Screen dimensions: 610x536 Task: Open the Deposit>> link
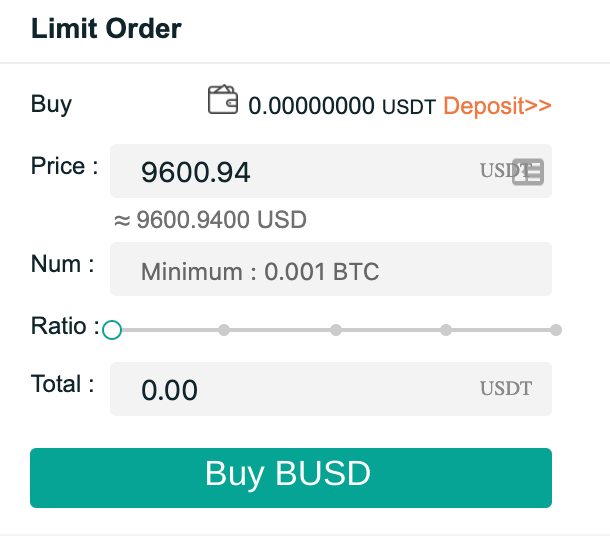498,105
